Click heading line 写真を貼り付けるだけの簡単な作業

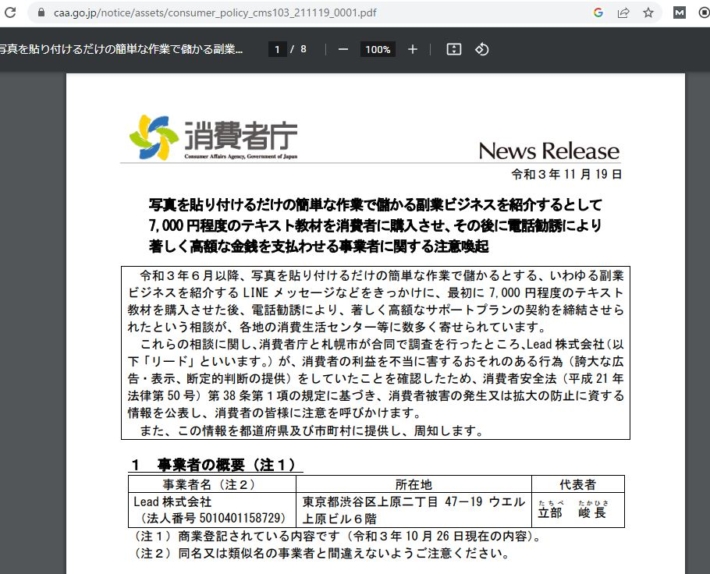pos(375,205)
